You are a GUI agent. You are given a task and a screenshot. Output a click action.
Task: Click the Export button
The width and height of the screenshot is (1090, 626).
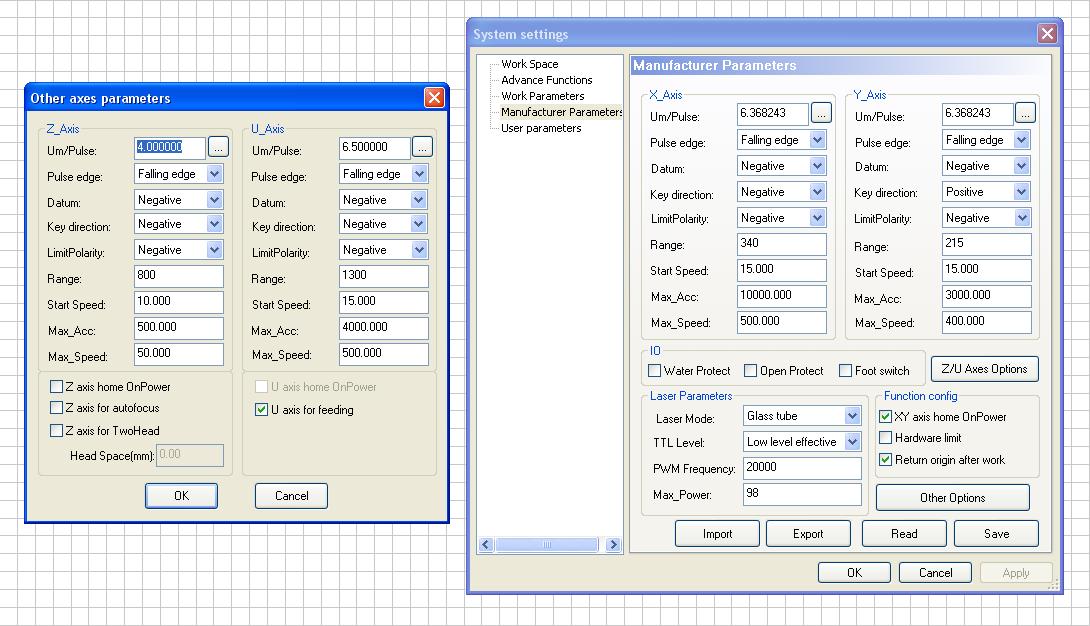[x=808, y=534]
